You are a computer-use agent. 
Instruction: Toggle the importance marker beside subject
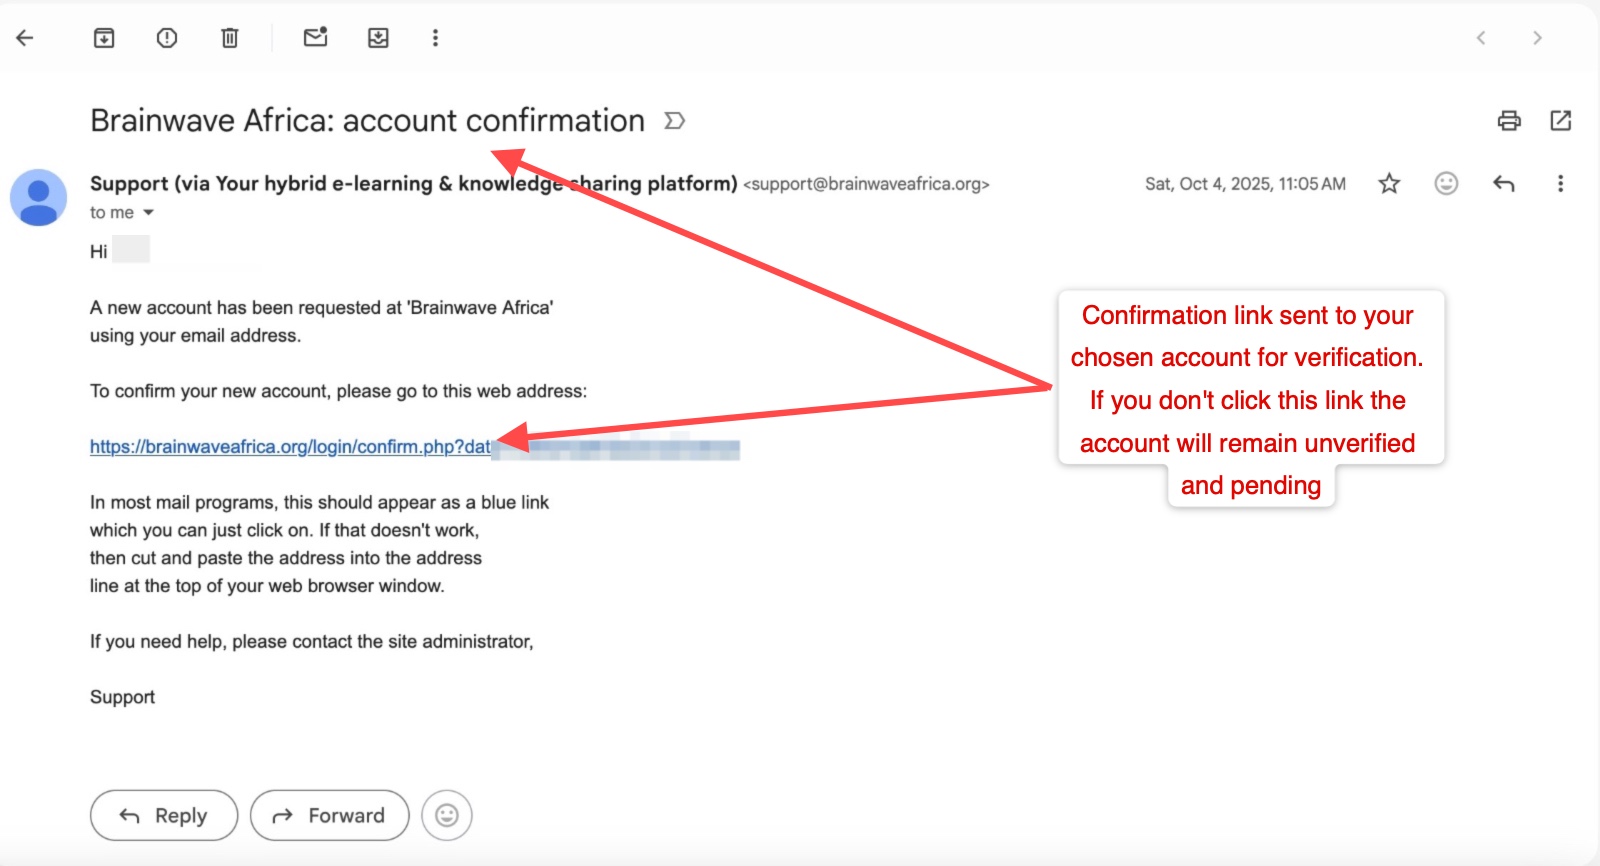(675, 121)
